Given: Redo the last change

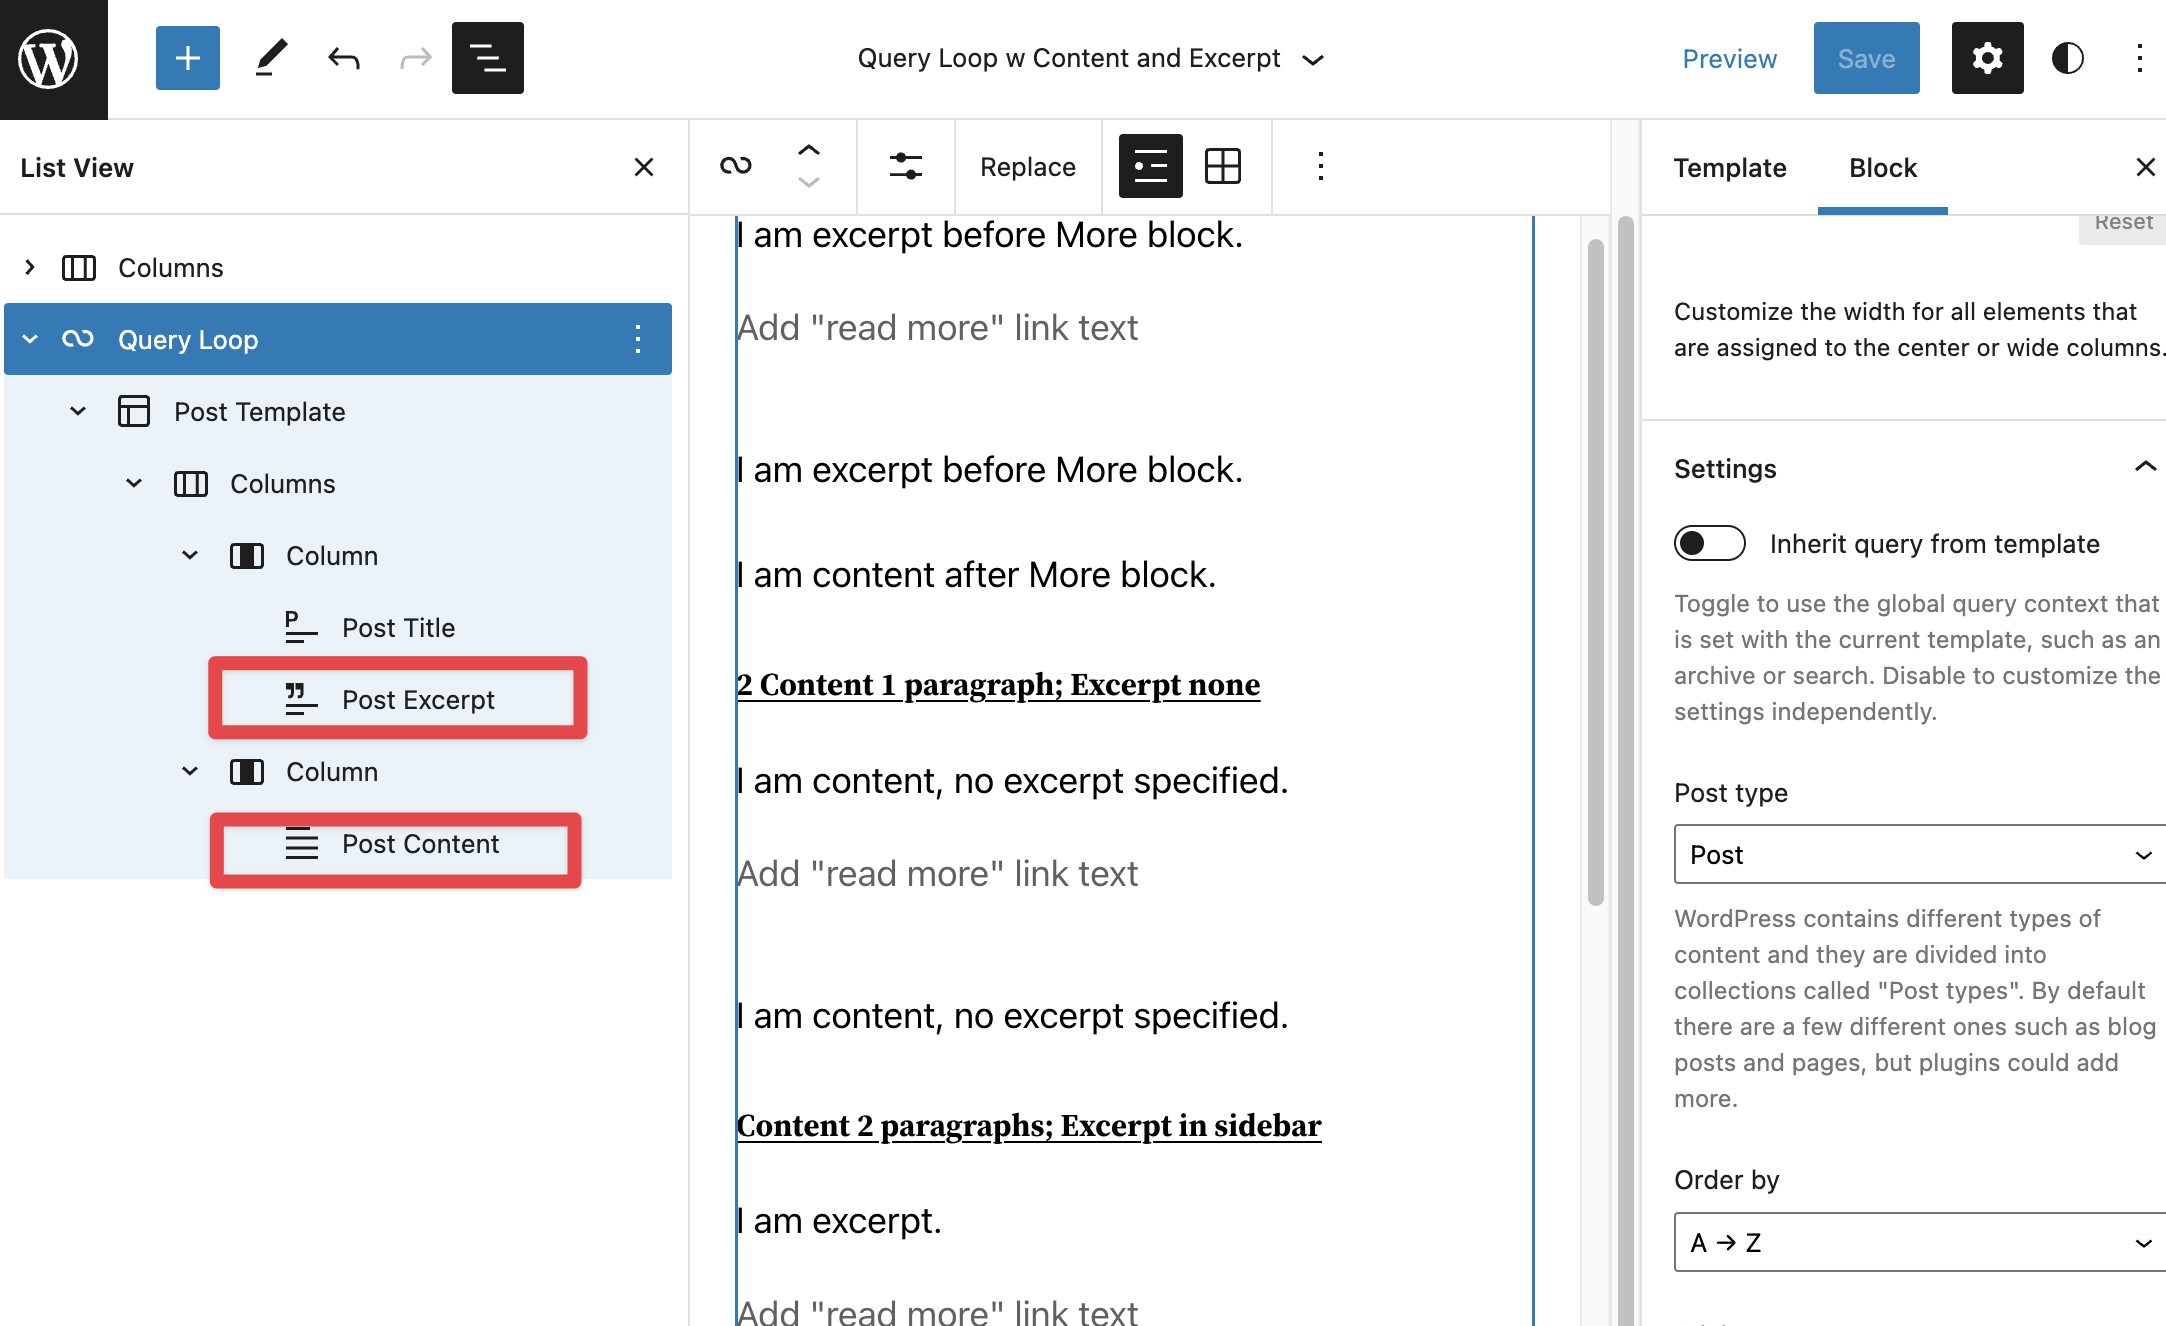Looking at the screenshot, I should pos(415,58).
